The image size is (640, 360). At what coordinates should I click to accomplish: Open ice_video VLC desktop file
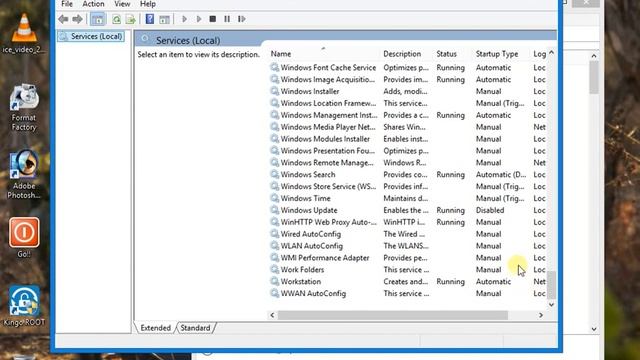[x=24, y=33]
